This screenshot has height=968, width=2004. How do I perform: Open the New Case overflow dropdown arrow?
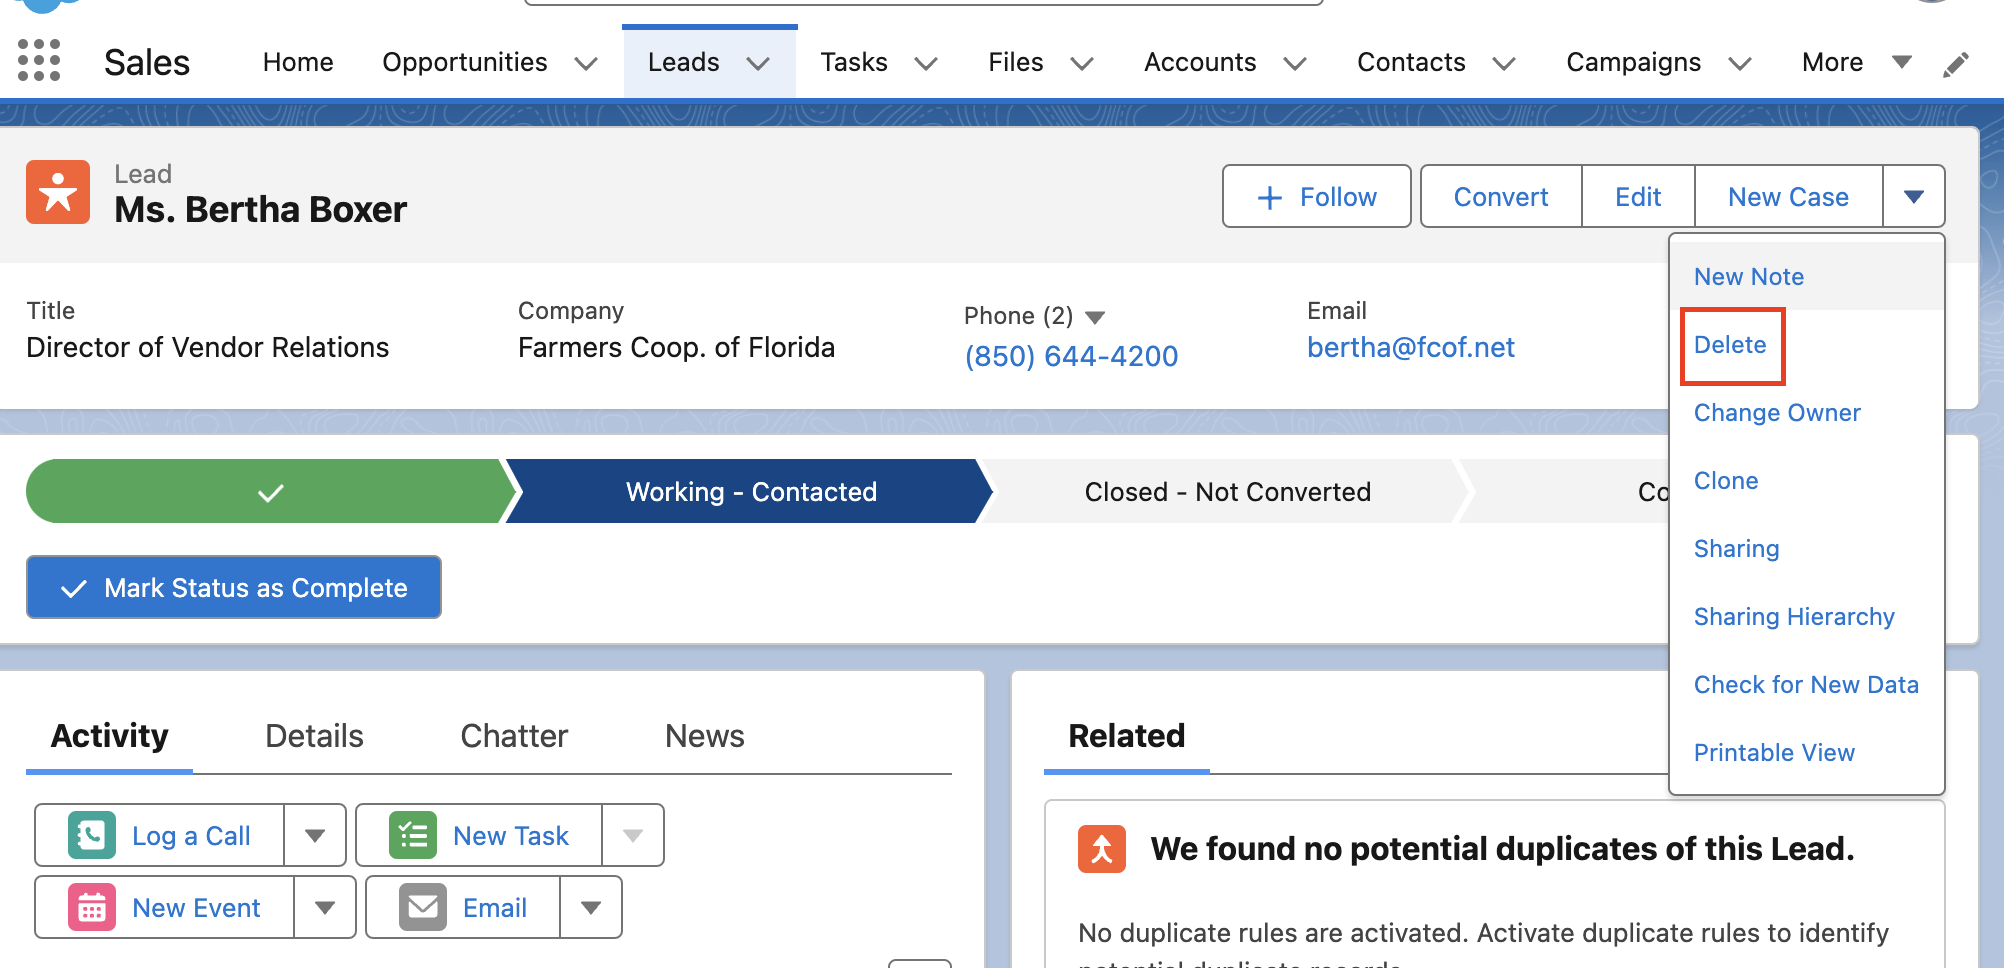[x=1913, y=196]
